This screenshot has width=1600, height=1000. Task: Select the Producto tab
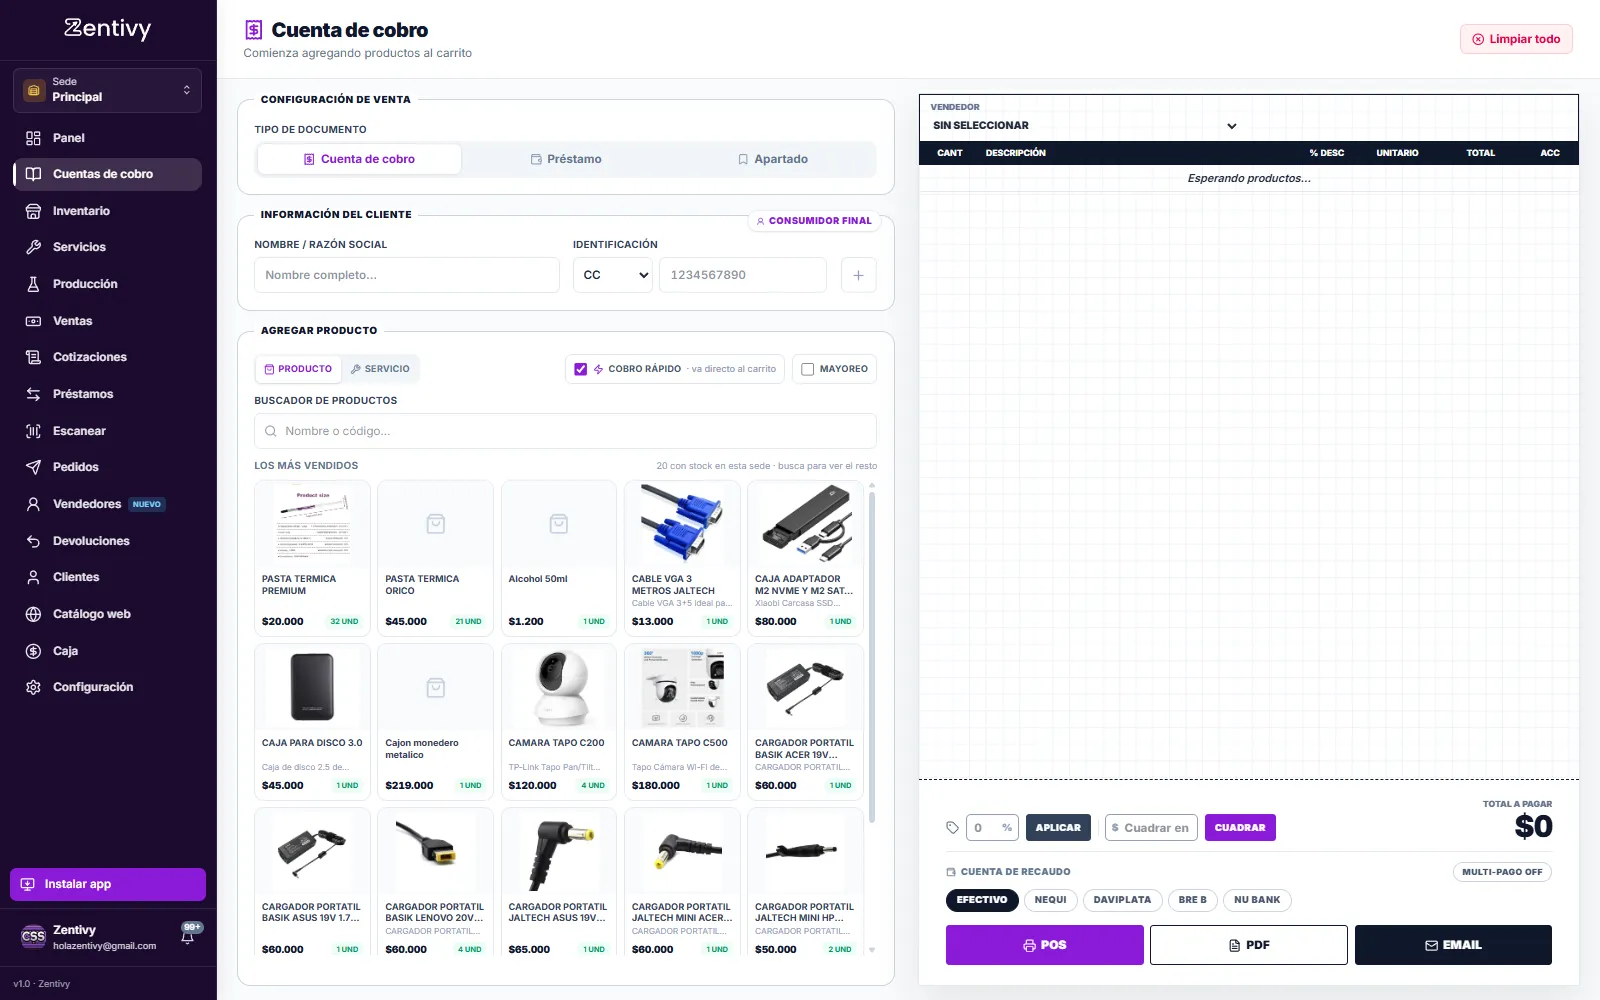click(298, 369)
